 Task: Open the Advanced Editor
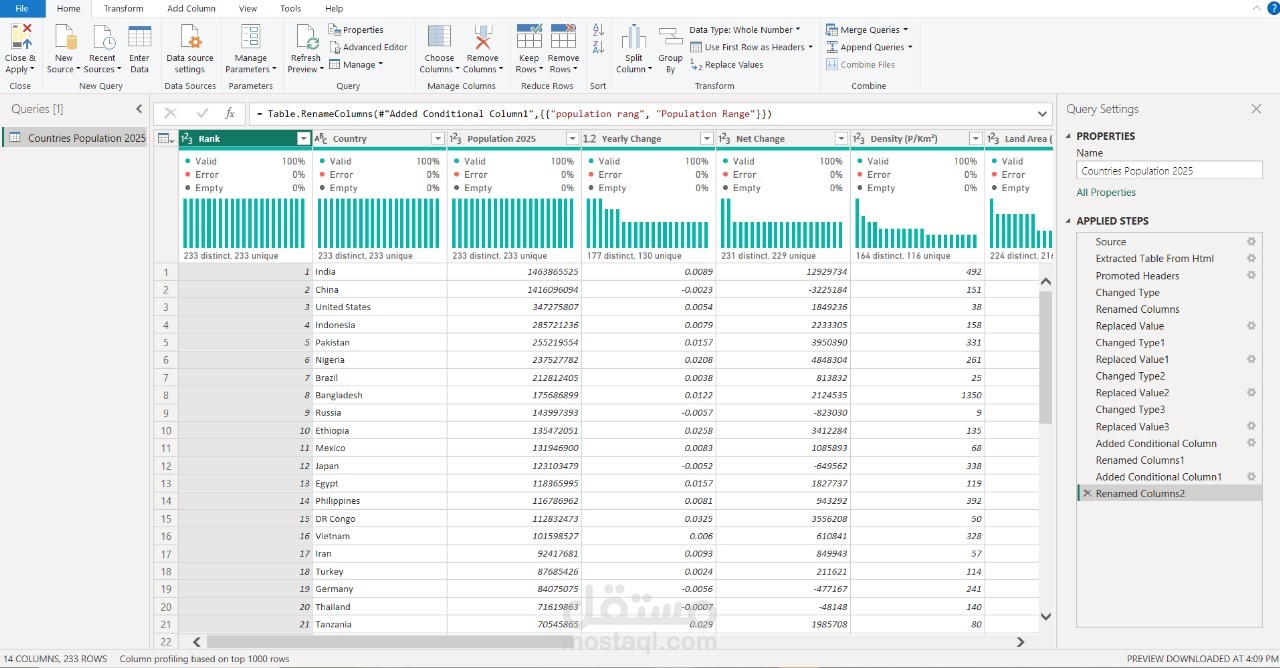coord(368,47)
